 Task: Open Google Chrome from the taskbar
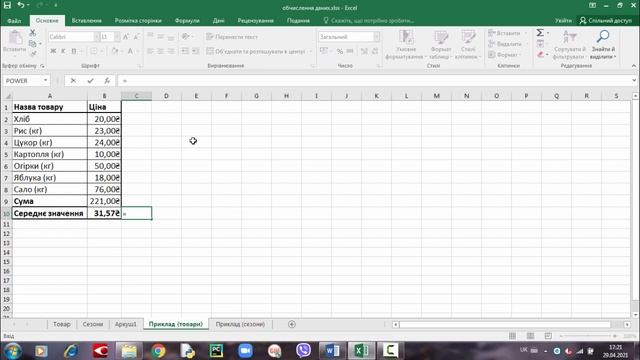(x=158, y=351)
